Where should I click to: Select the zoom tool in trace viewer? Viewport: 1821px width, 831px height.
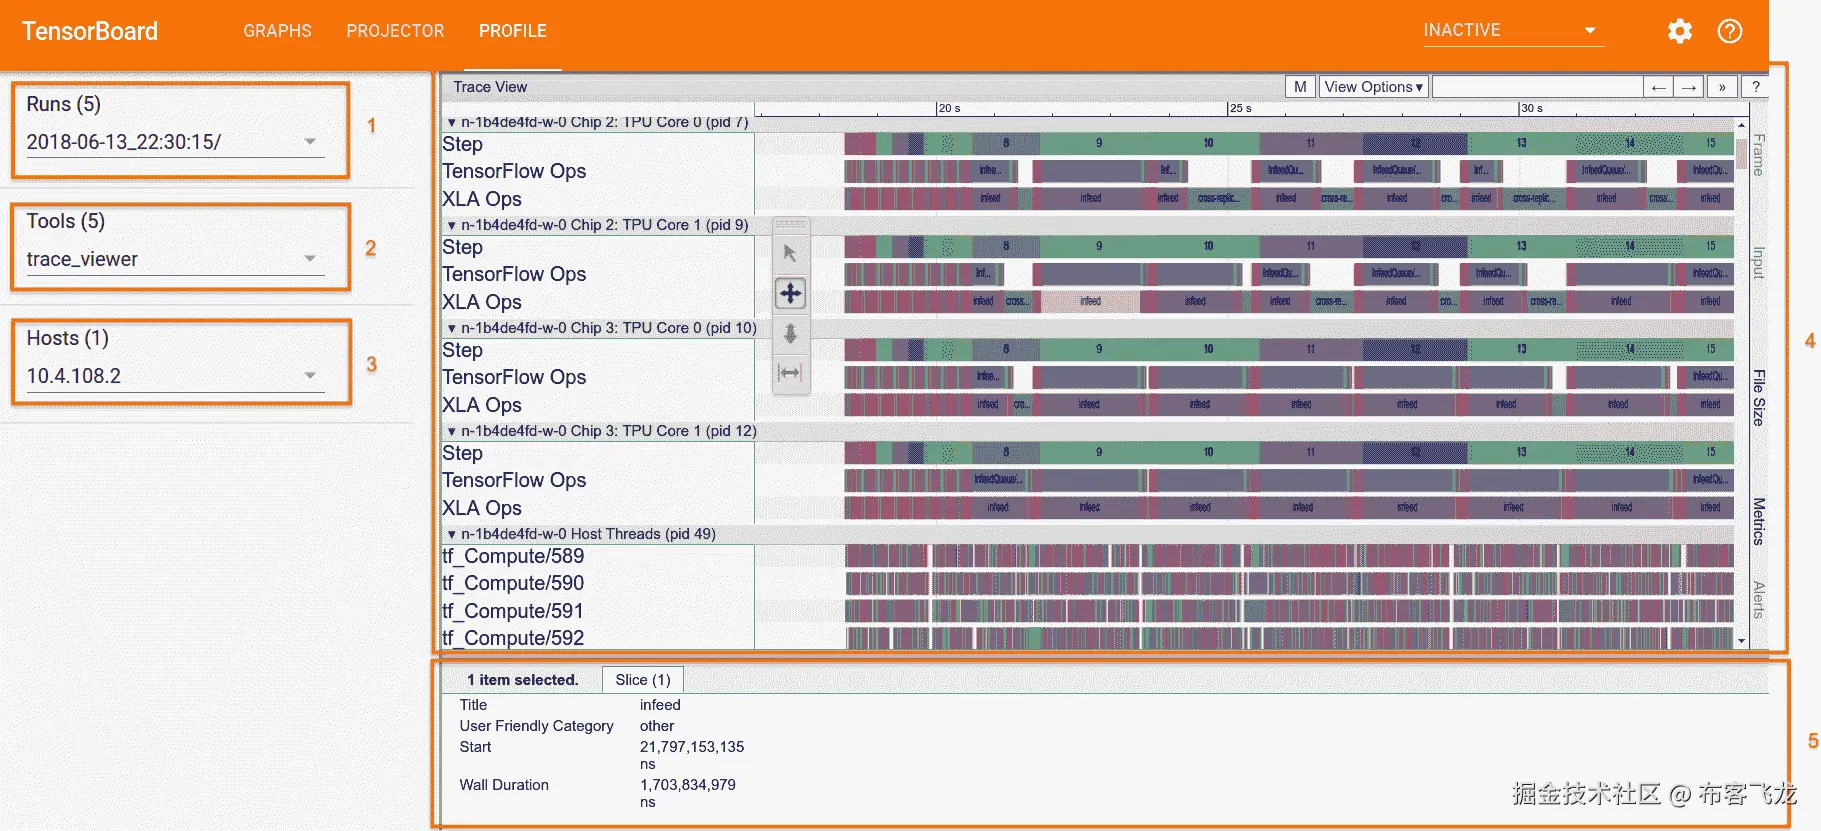790,333
